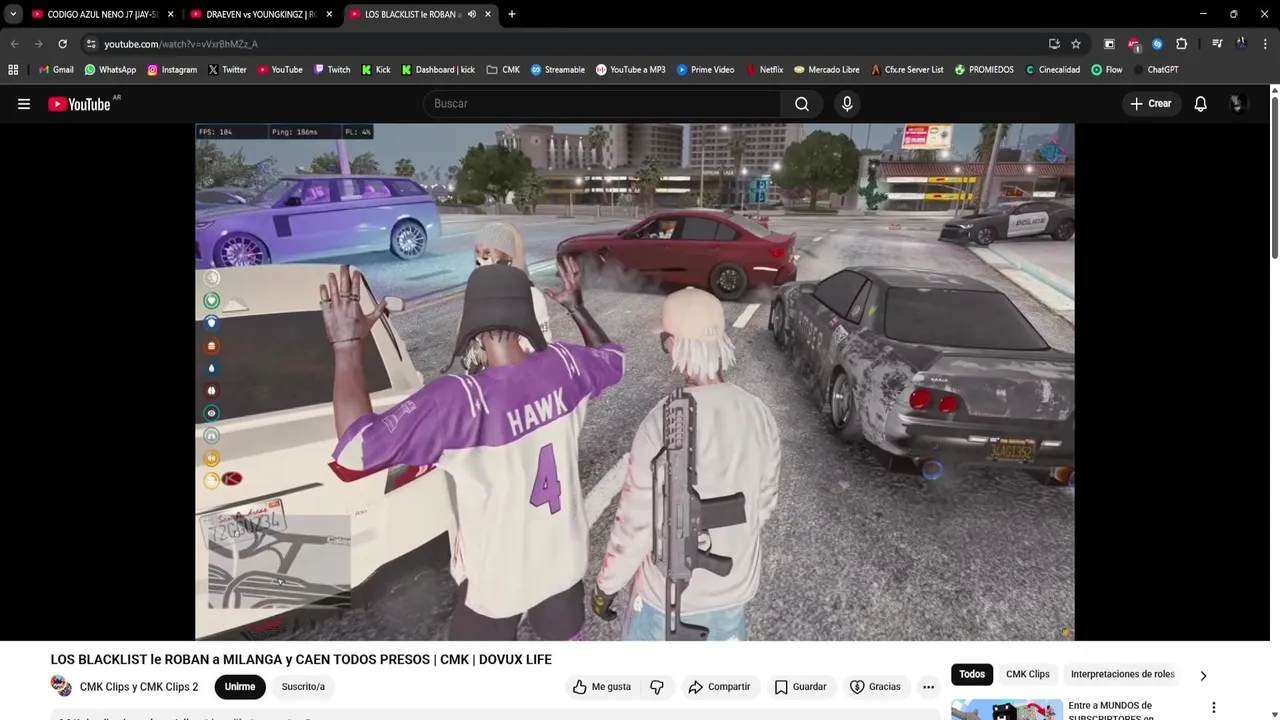Reload the current page
This screenshot has height=720, width=1280.
(x=62, y=44)
